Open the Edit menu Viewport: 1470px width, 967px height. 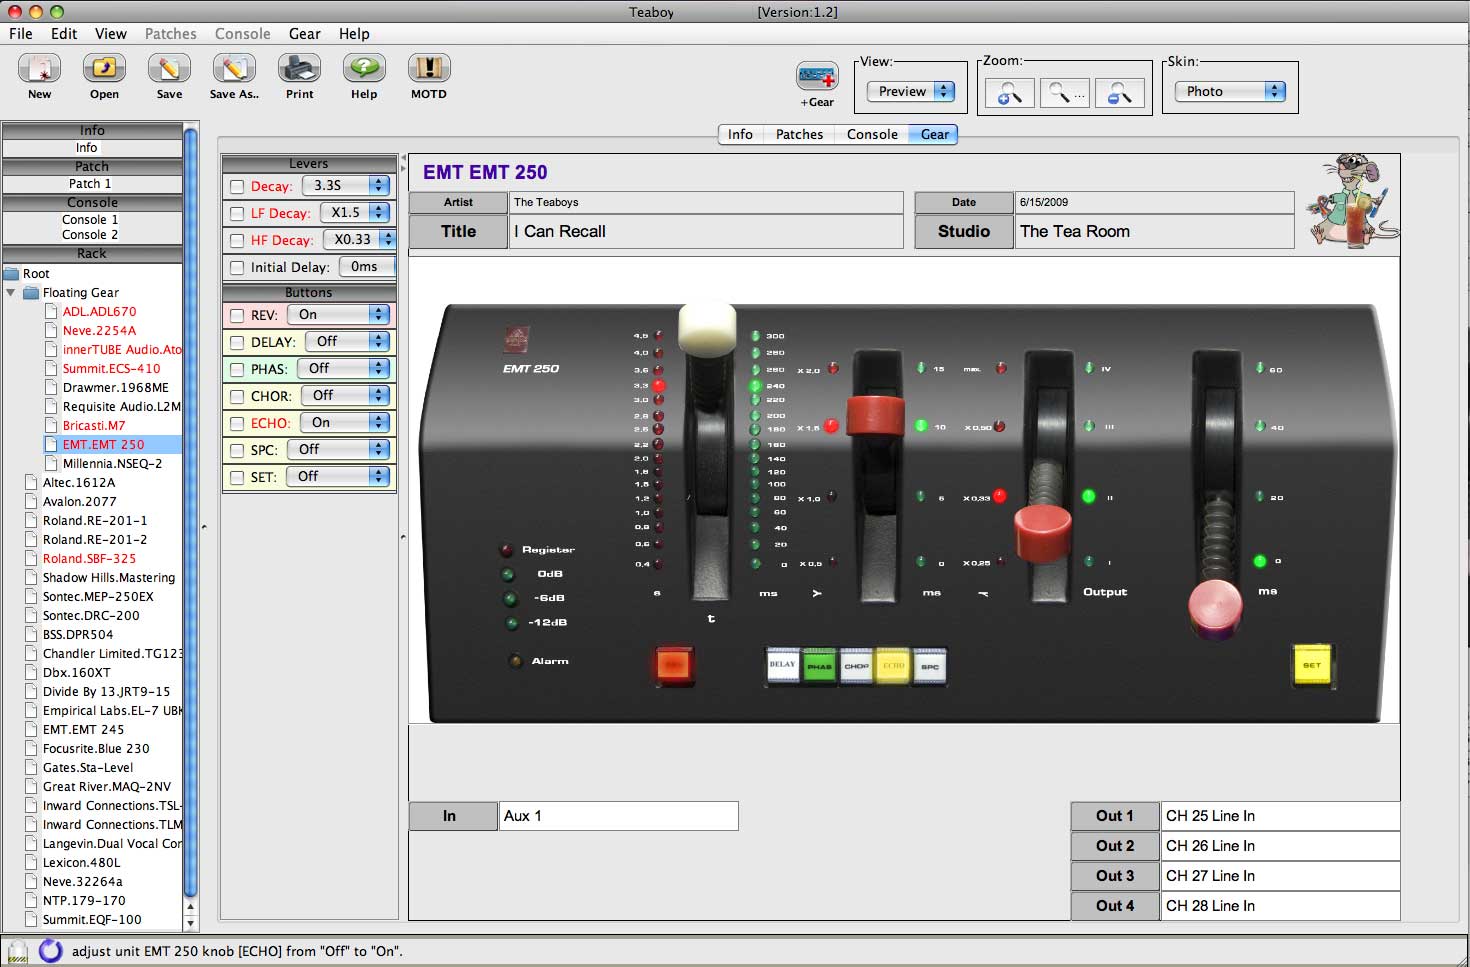[x=64, y=33]
